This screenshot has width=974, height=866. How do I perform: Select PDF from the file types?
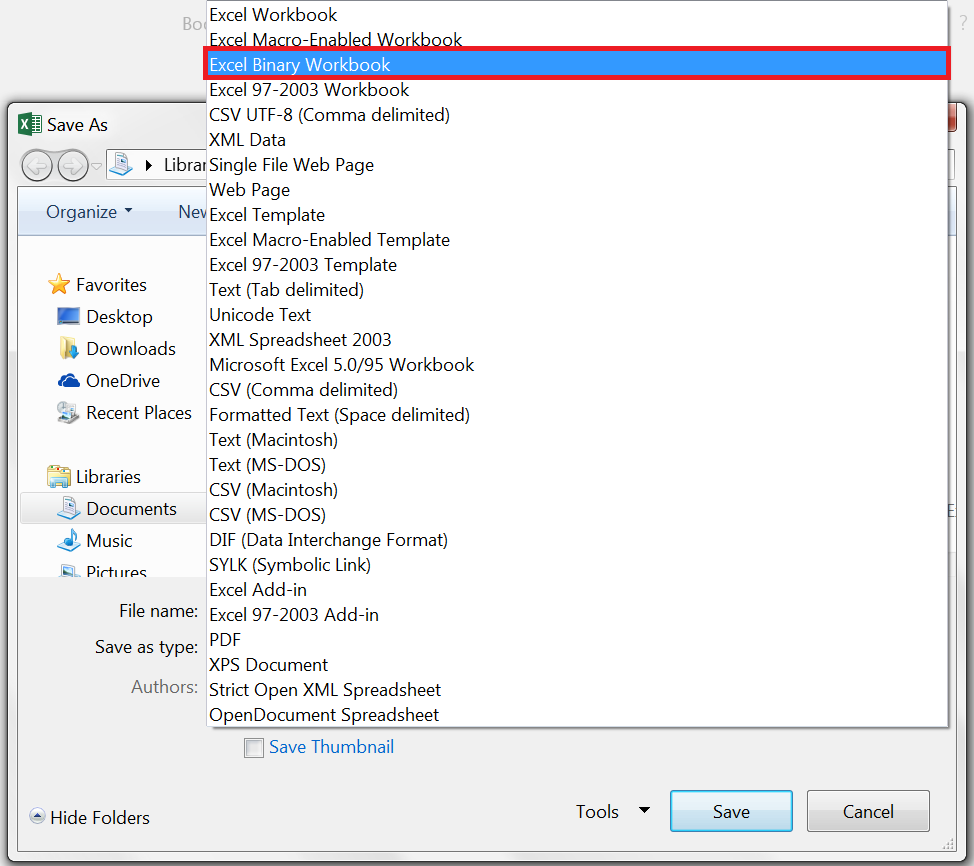(225, 640)
